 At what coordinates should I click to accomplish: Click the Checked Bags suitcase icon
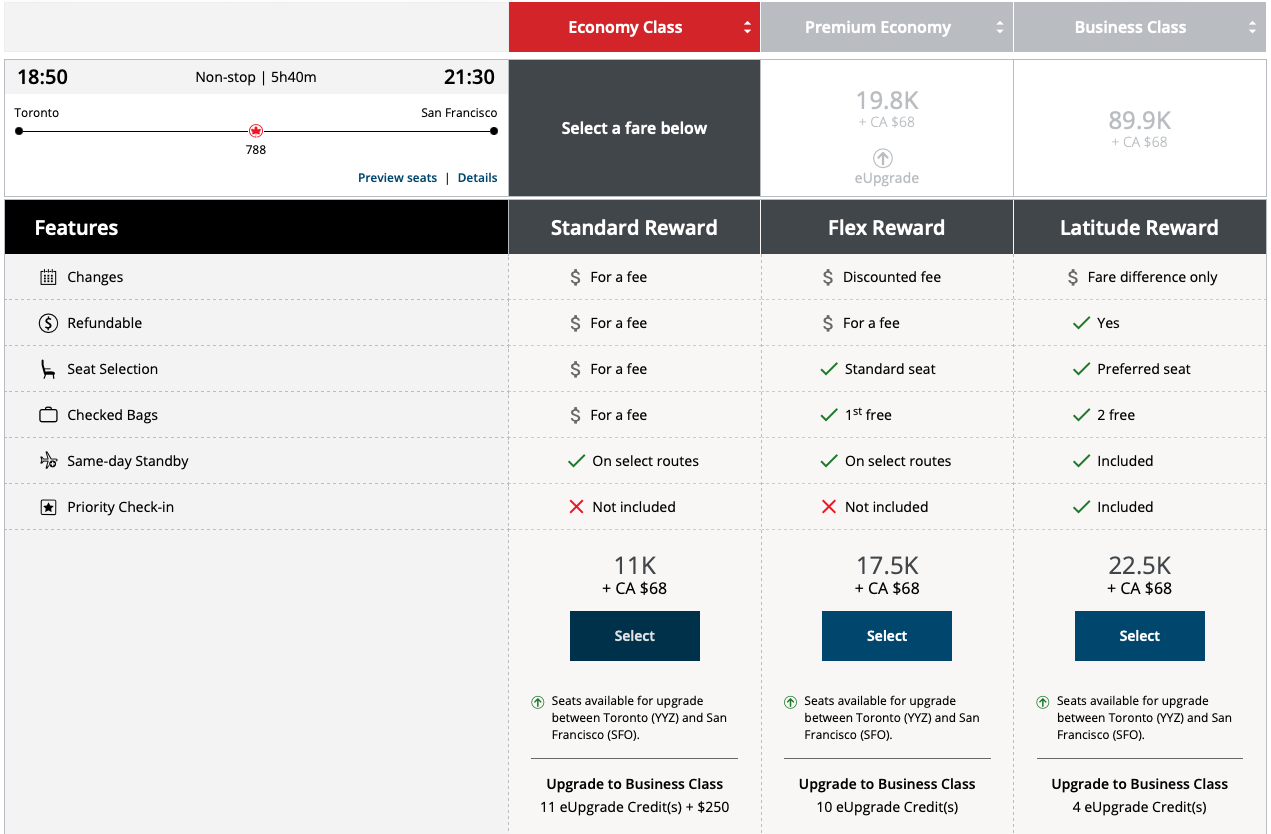pos(48,415)
